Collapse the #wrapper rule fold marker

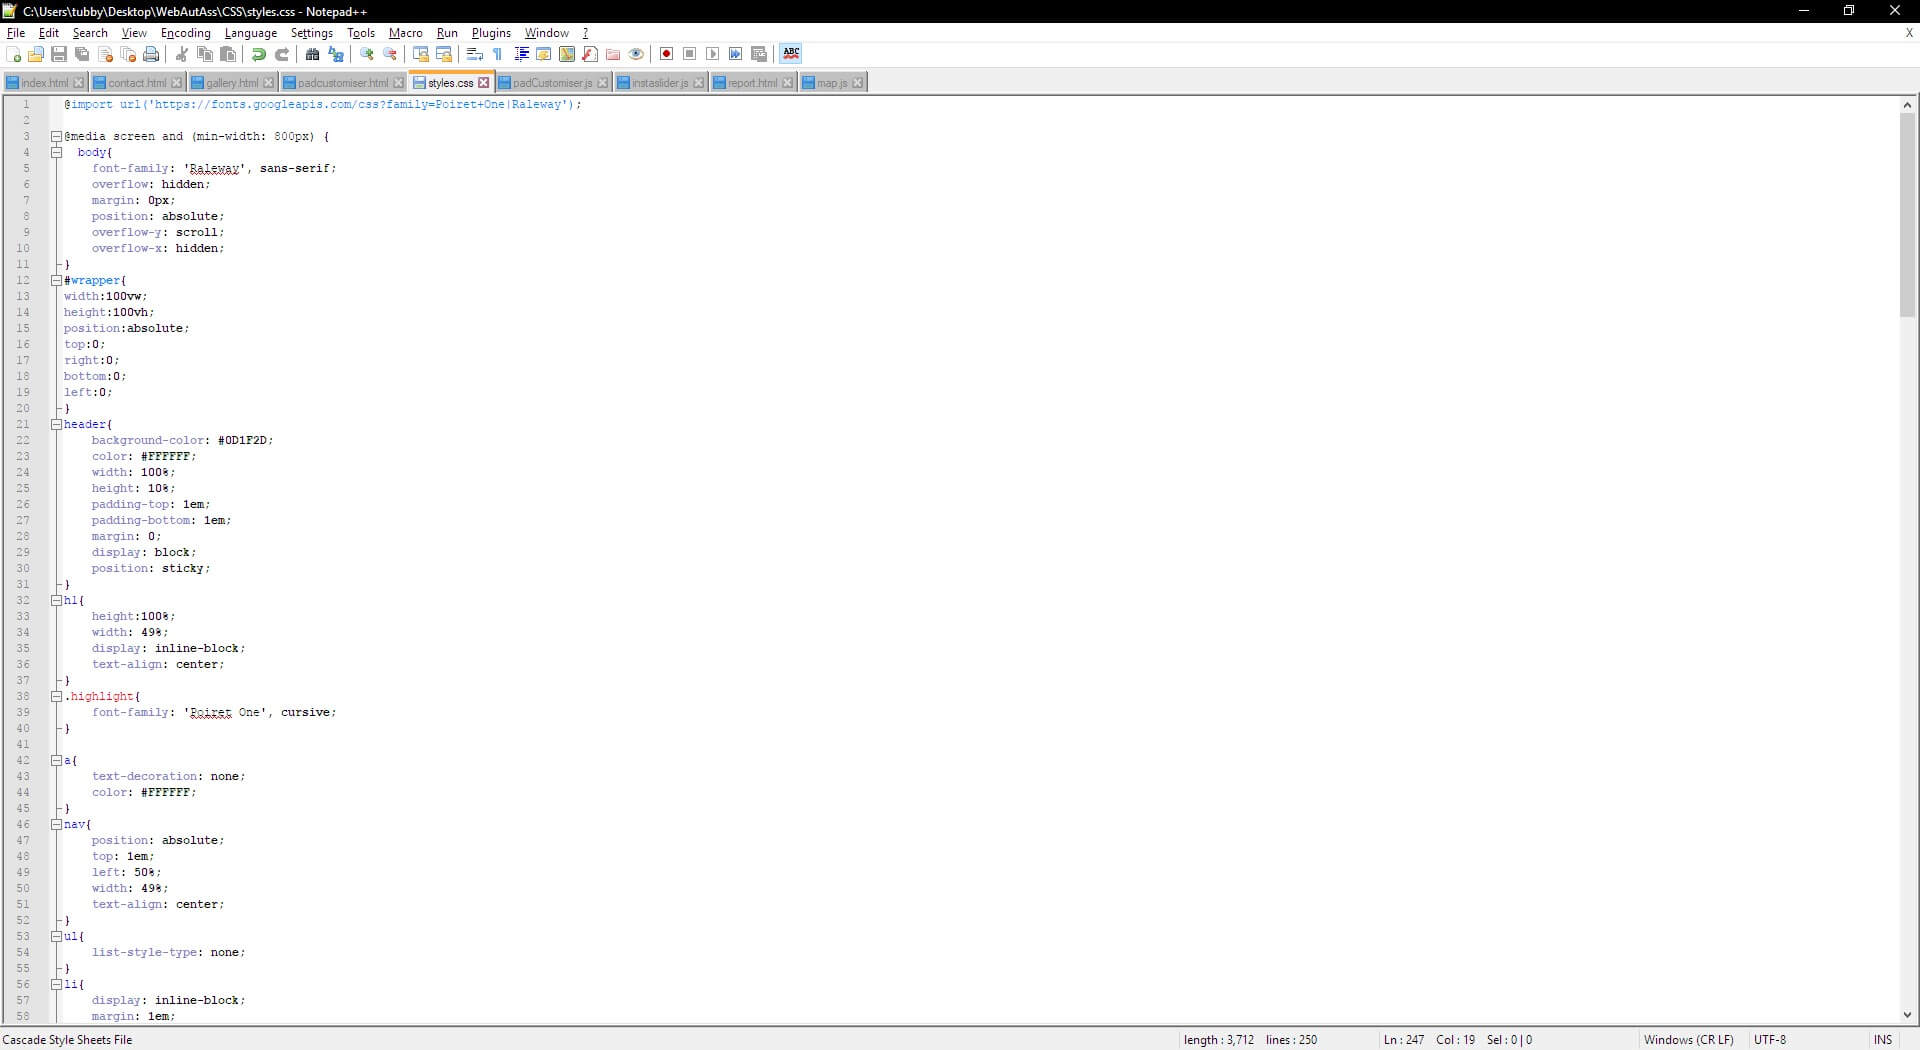tap(57, 281)
